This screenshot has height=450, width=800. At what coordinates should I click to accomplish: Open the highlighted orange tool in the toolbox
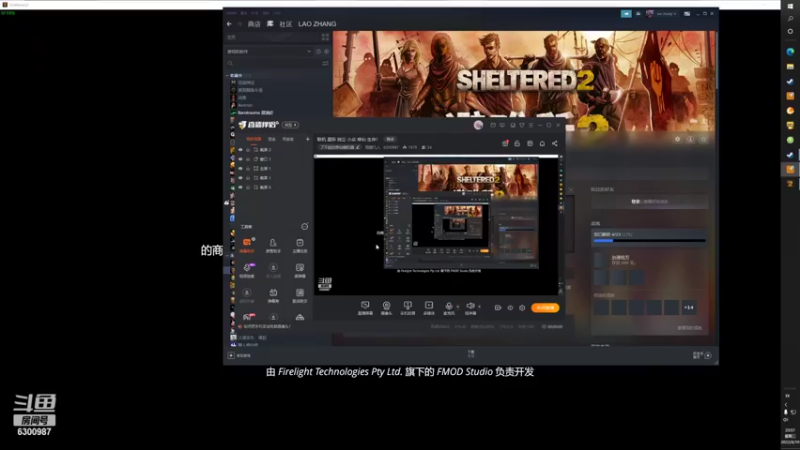[x=247, y=245]
